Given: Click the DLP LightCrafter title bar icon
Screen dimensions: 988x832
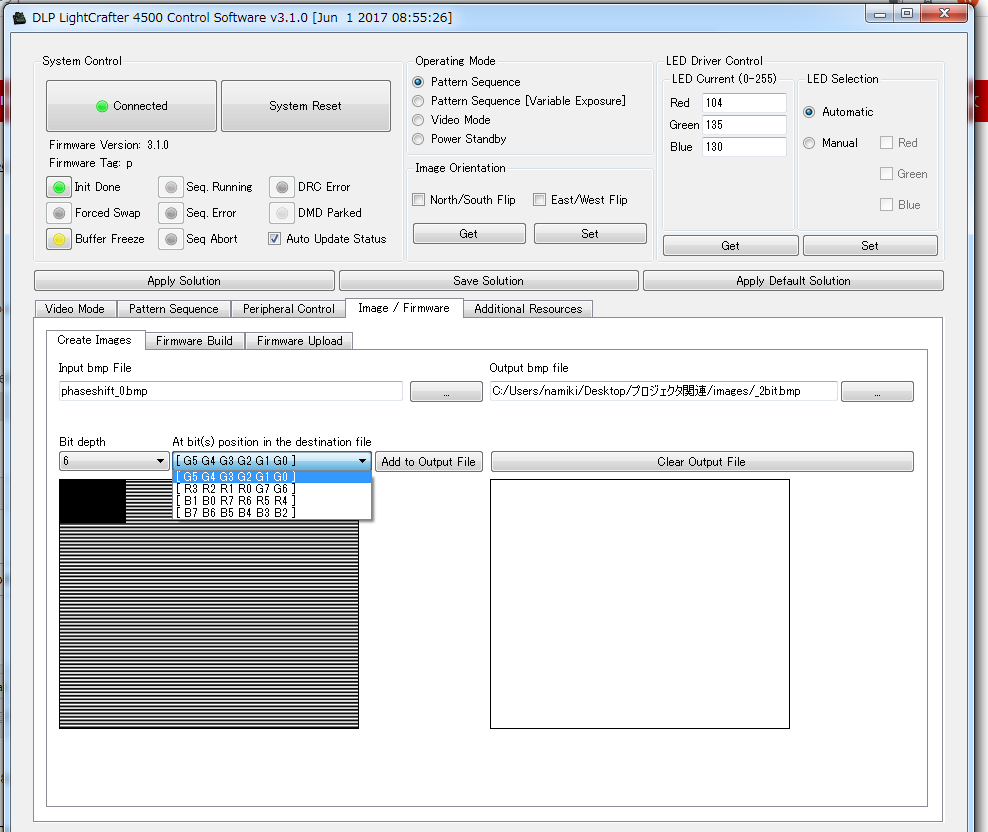Looking at the screenshot, I should 20,18.
